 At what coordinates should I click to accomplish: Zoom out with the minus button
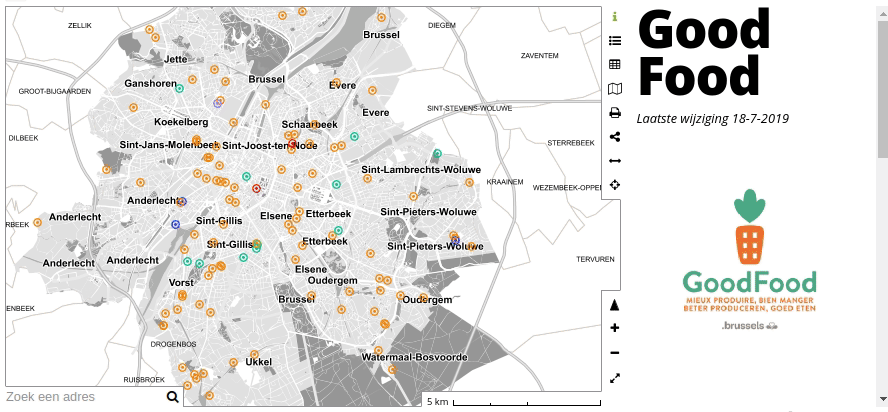pos(615,353)
